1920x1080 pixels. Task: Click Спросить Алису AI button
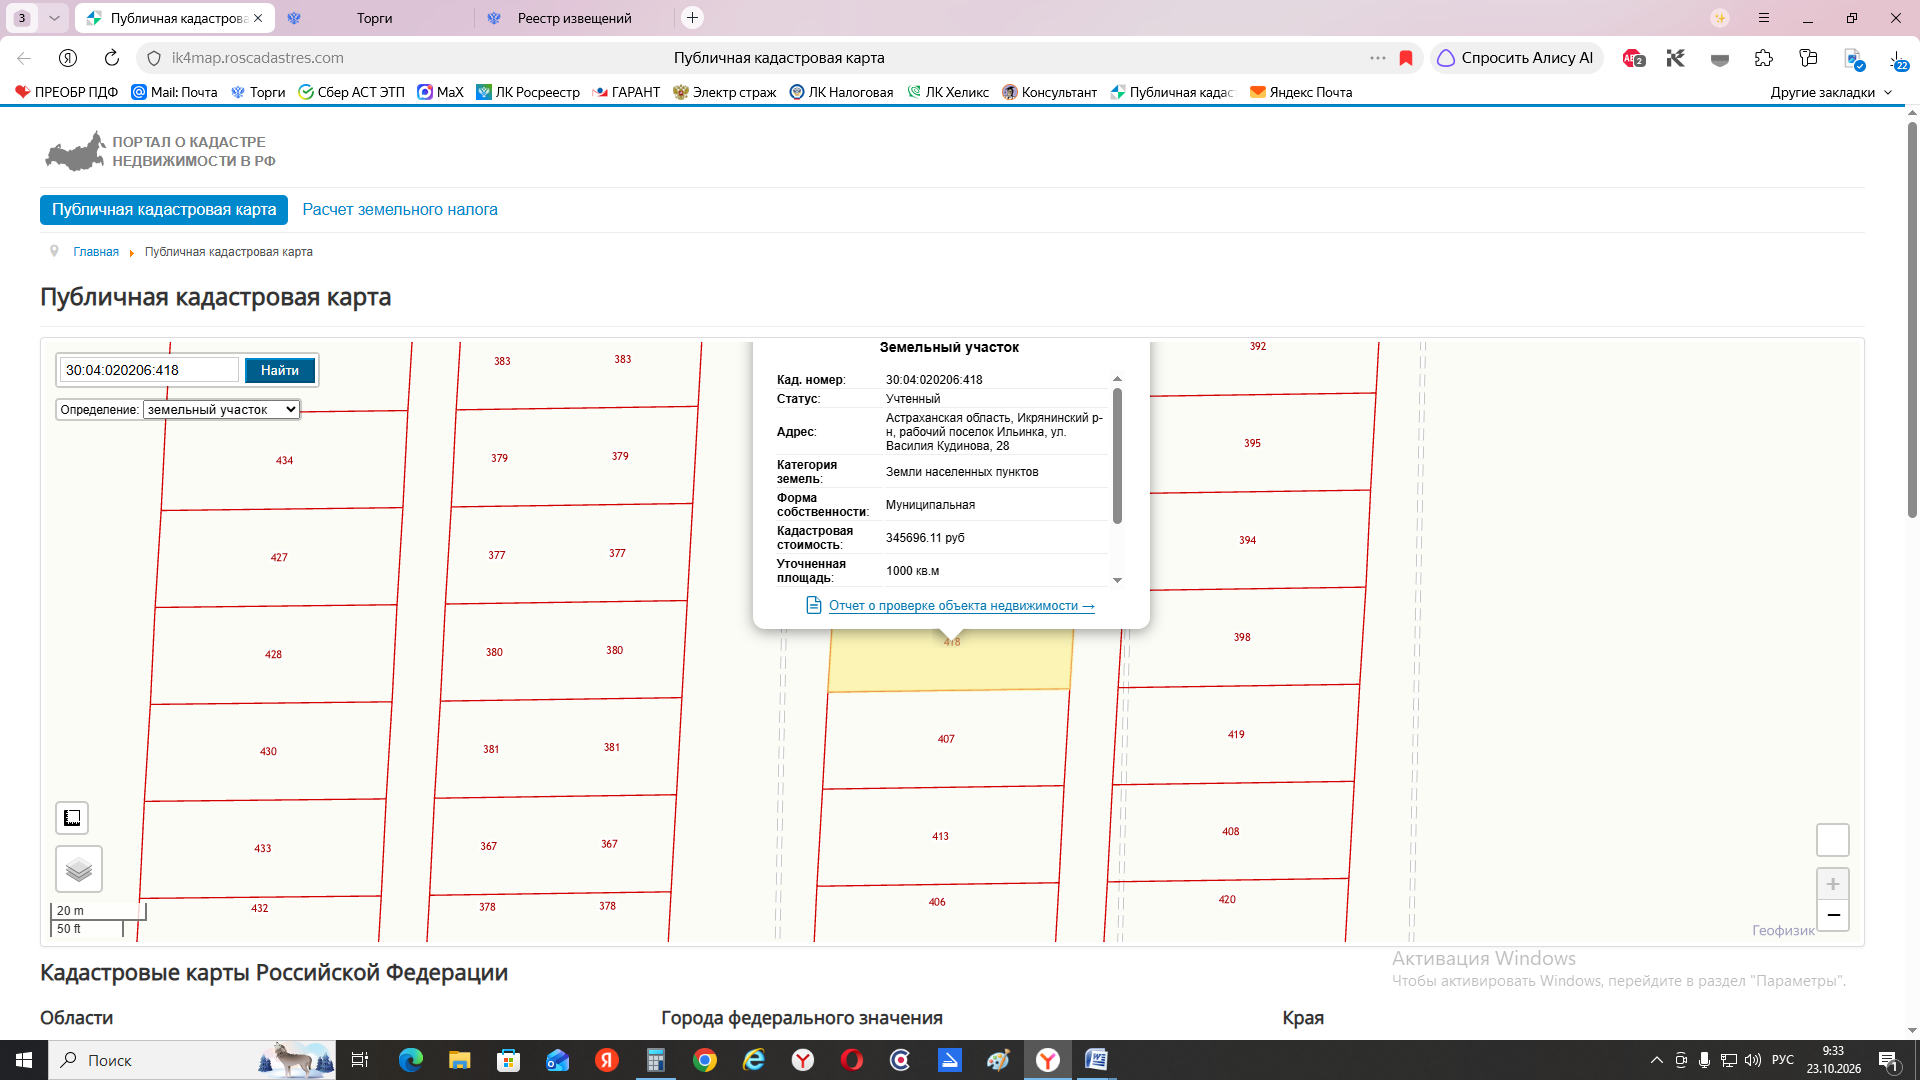pyautogui.click(x=1516, y=58)
